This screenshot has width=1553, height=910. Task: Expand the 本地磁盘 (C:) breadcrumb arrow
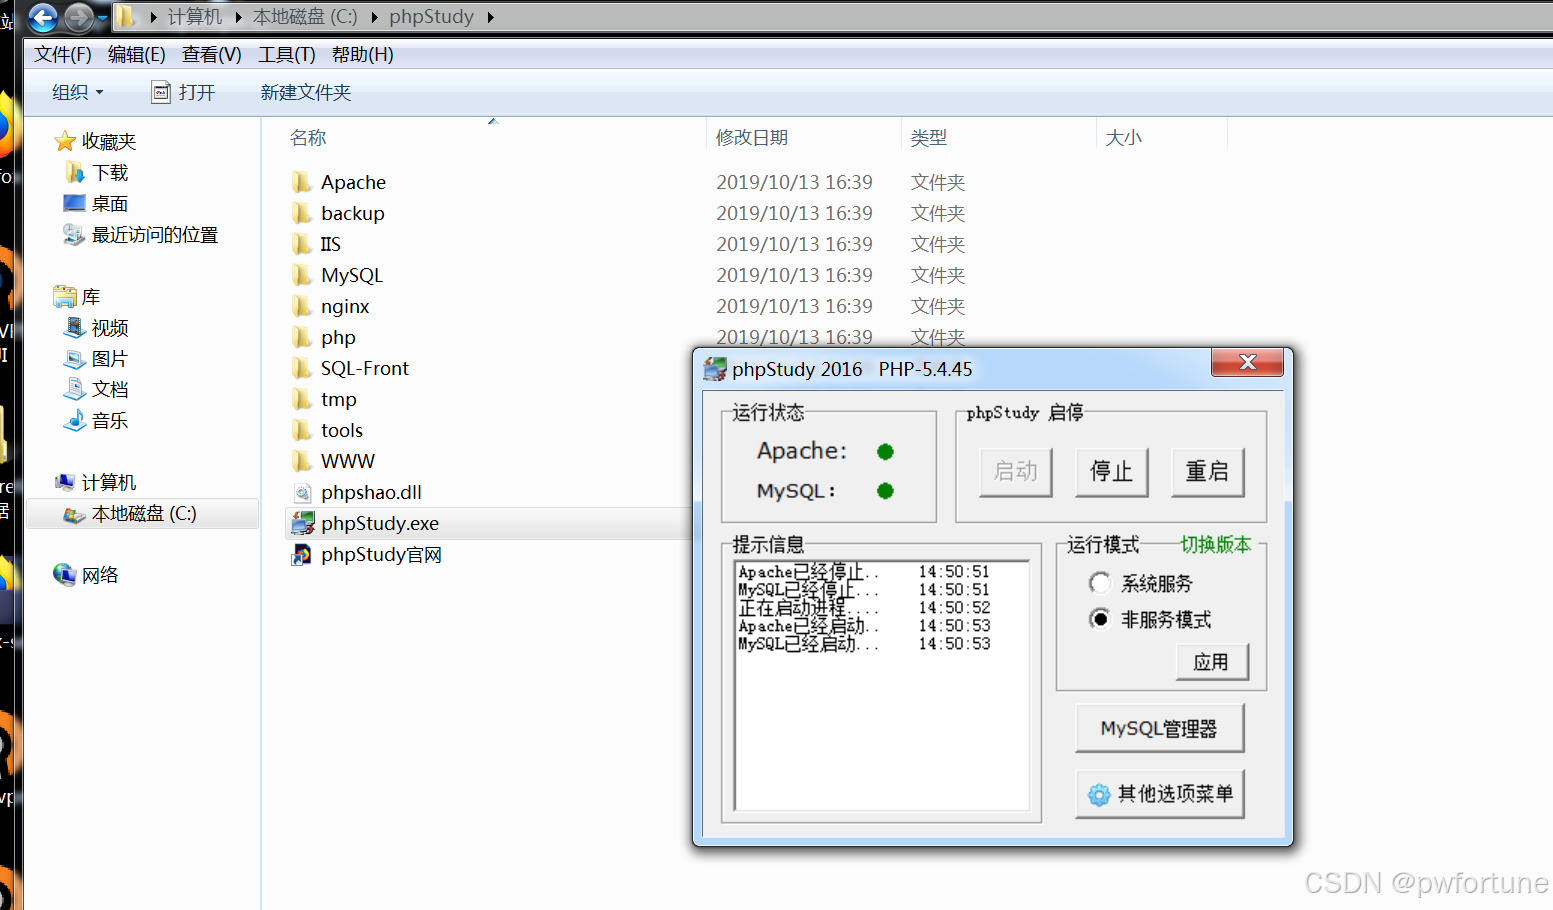374,17
